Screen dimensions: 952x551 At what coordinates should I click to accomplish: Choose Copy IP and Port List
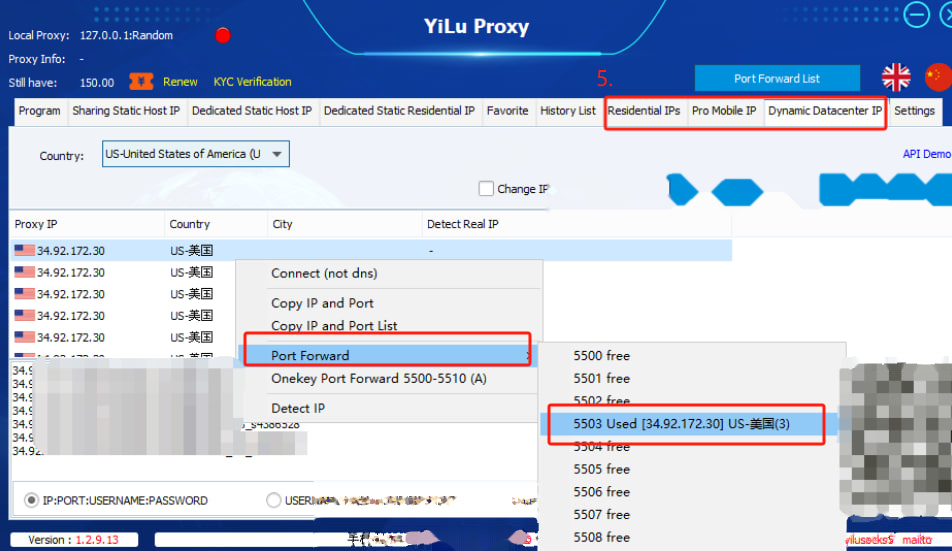(334, 326)
